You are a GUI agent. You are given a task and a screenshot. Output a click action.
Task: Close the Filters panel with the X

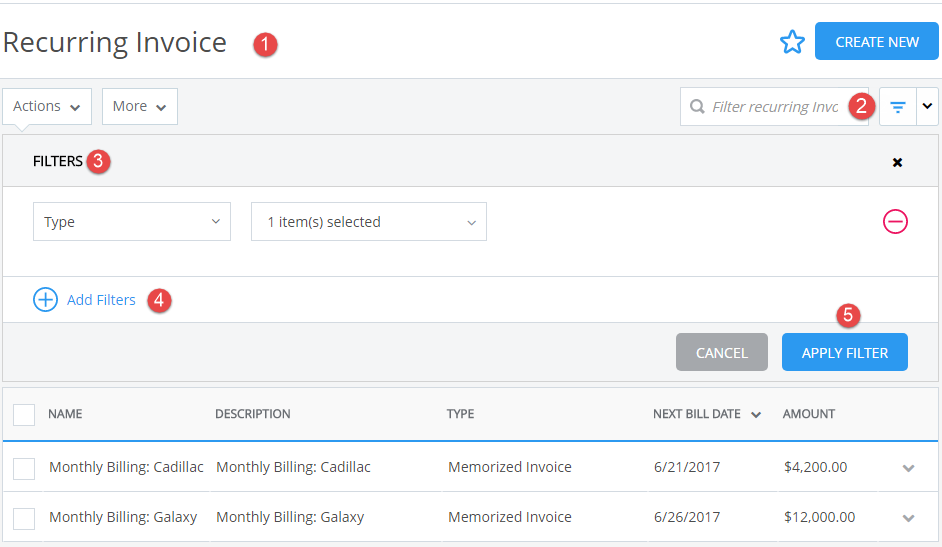click(897, 162)
